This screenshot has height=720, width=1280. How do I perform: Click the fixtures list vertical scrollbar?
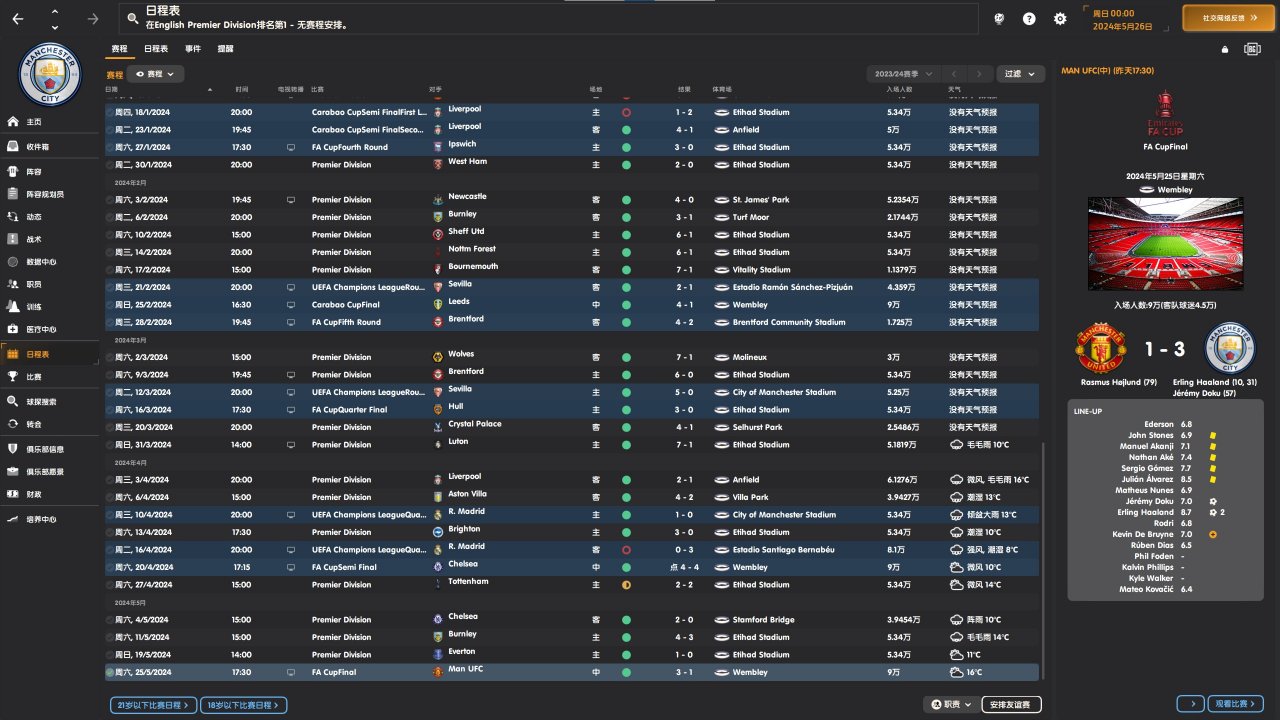coord(1043,560)
